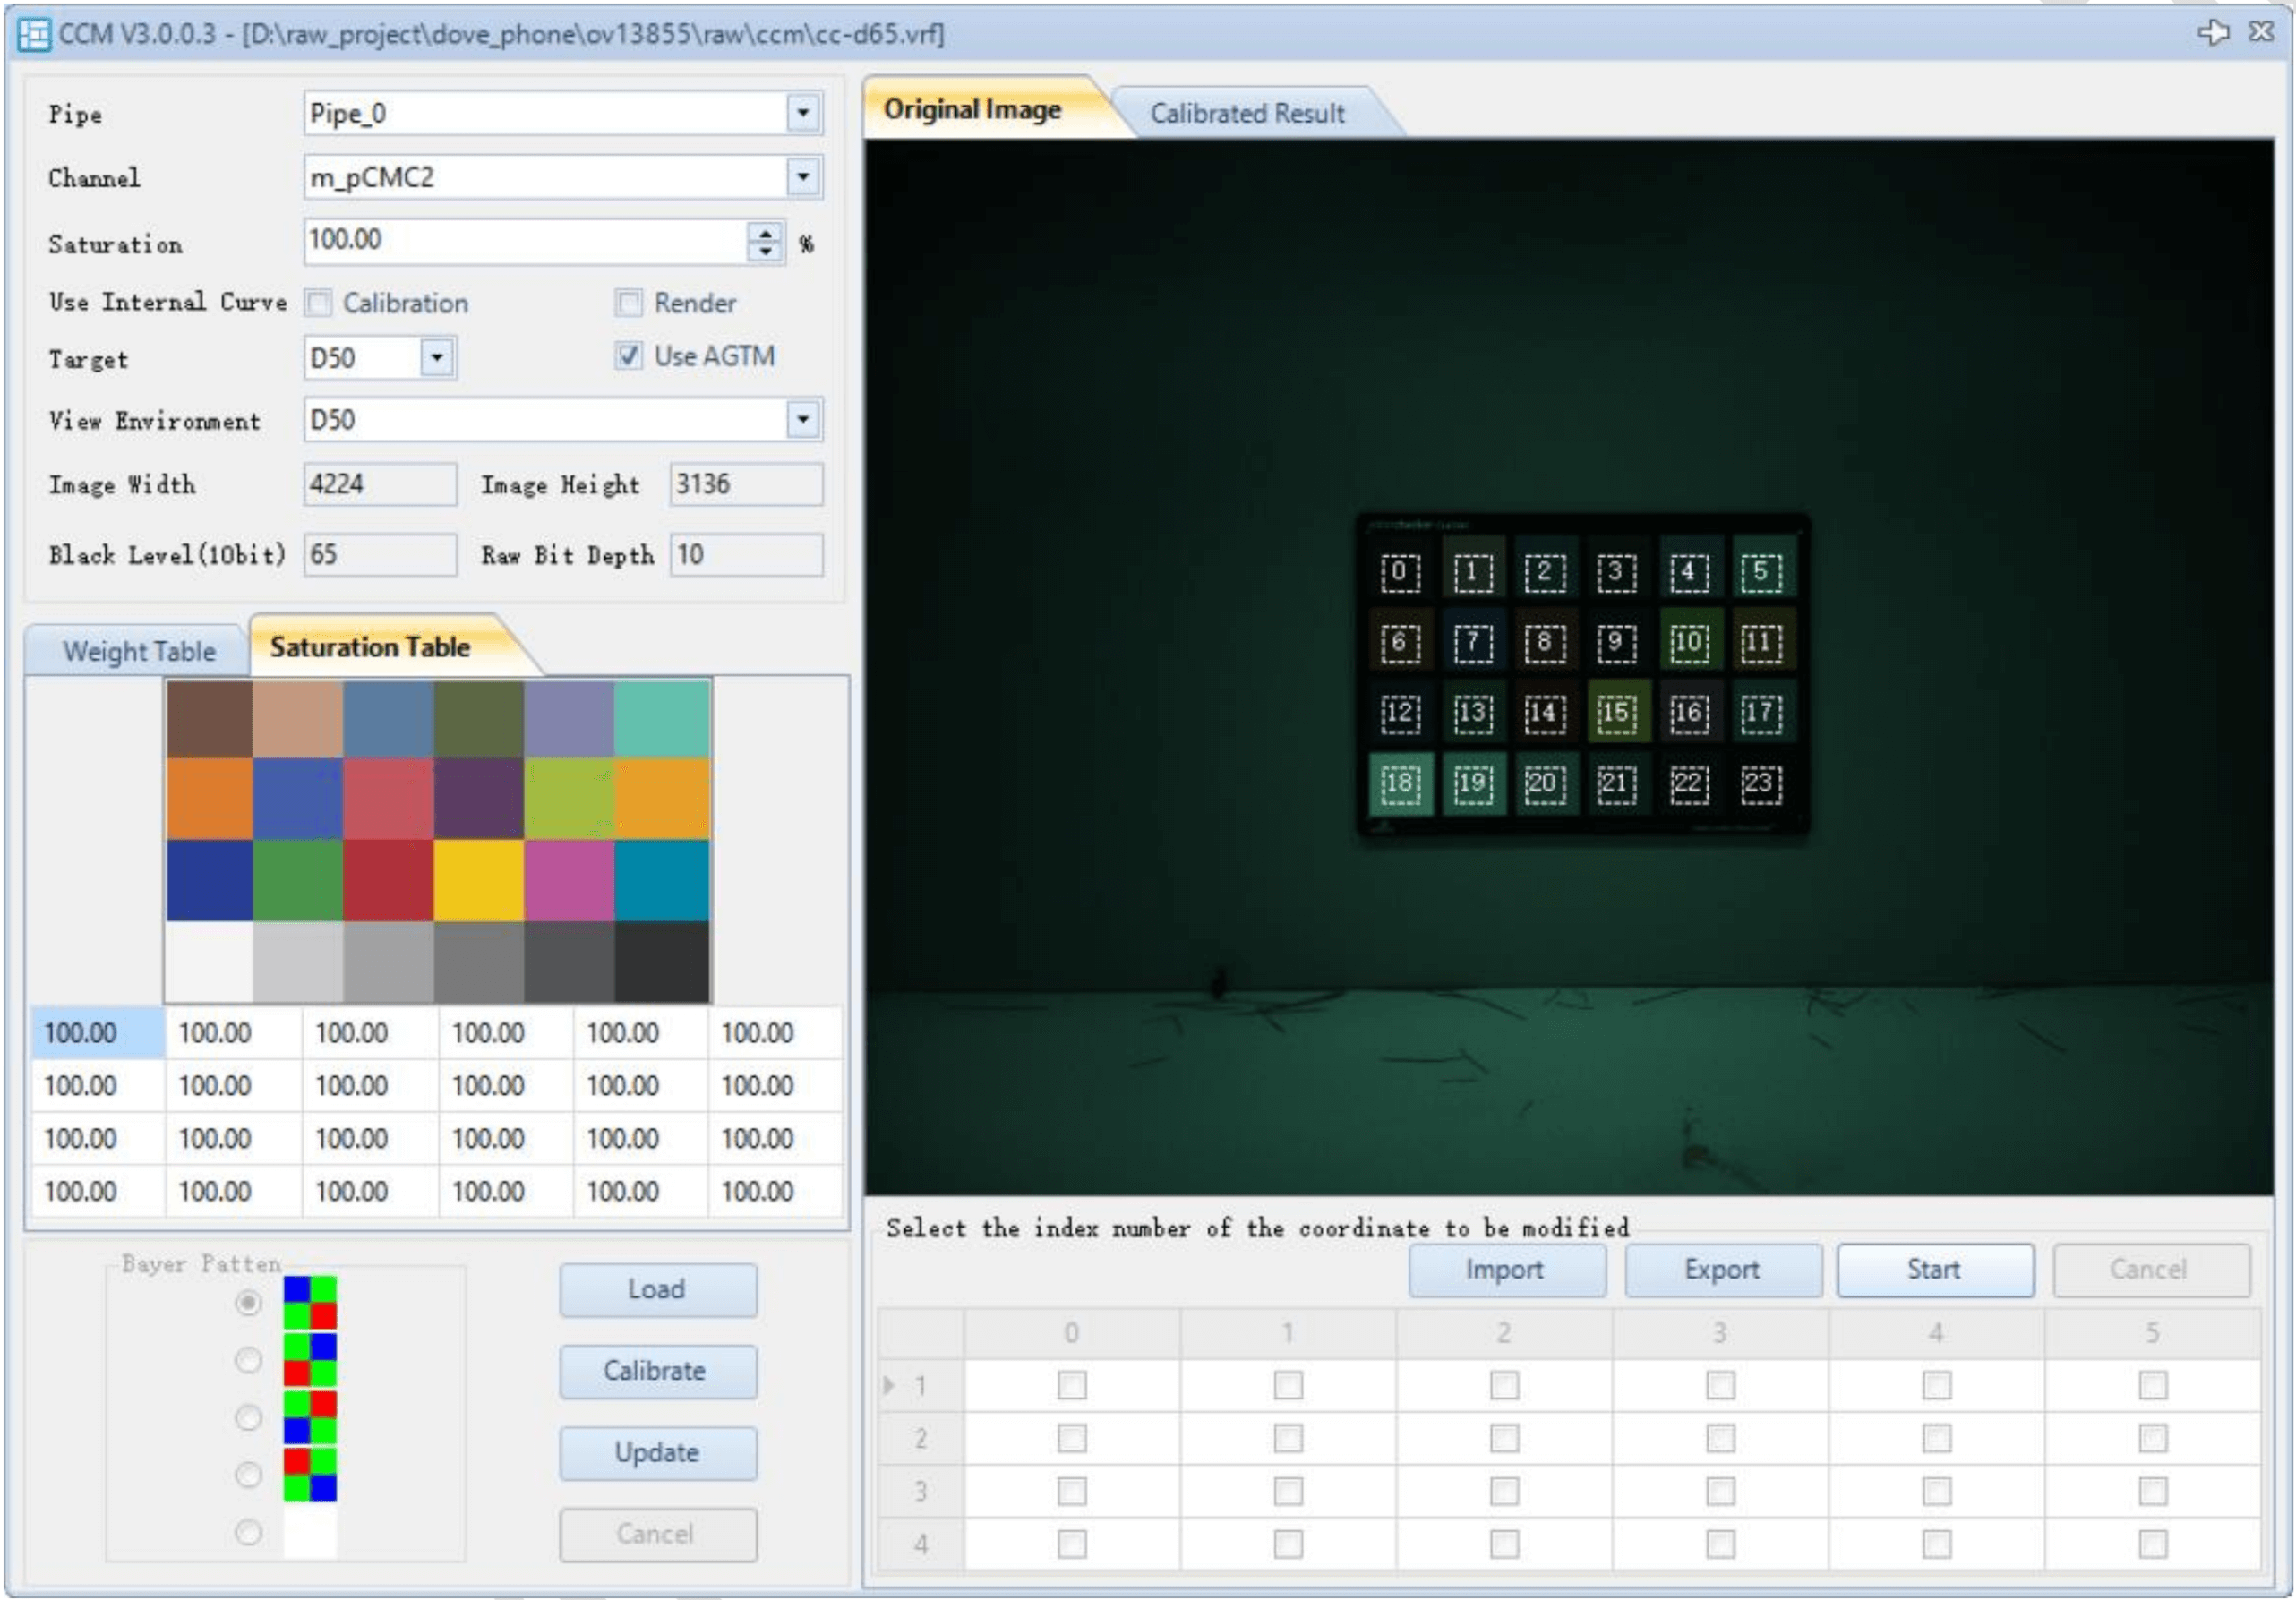Click the CCM app icon in title bar
The image size is (2296, 1600).
pos(34,34)
